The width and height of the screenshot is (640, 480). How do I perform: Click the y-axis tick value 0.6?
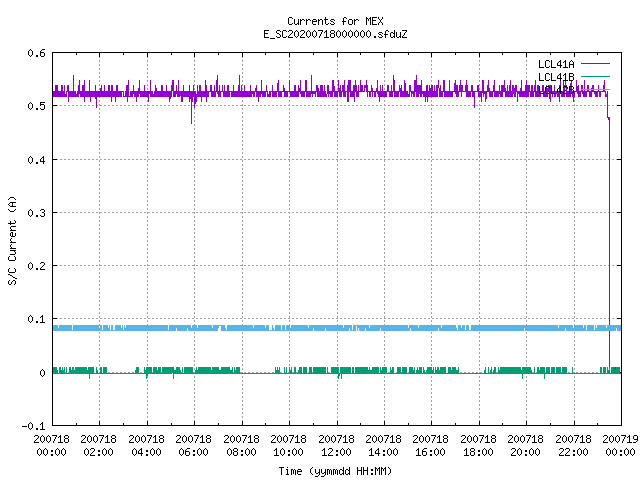[x=36, y=53]
